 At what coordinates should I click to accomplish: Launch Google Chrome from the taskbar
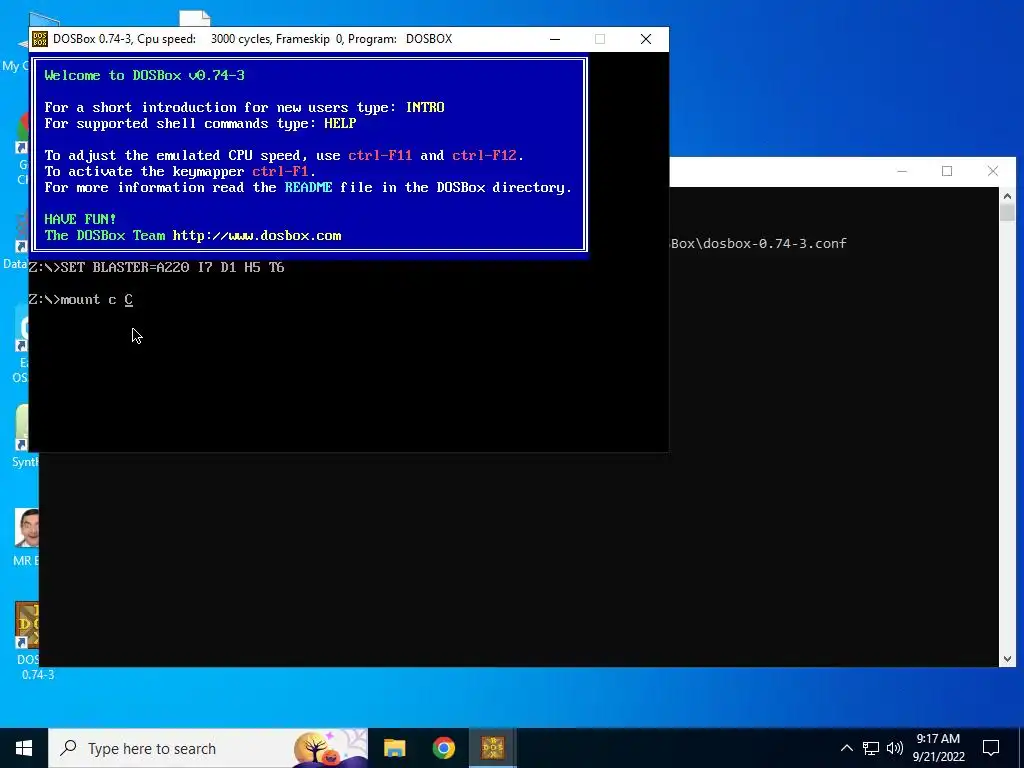coord(443,748)
